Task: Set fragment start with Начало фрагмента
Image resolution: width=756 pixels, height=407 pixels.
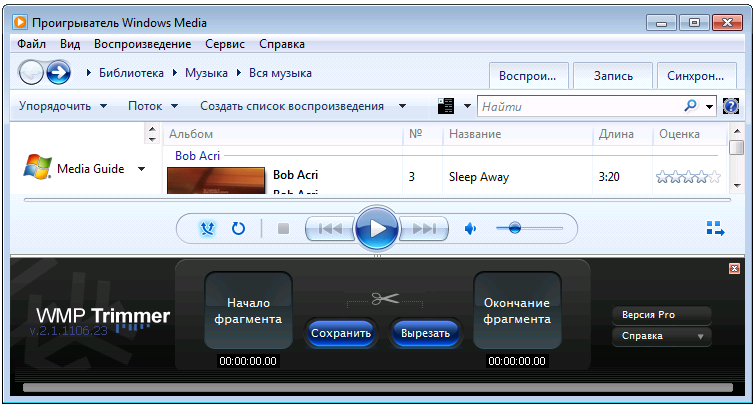Action: pos(248,310)
